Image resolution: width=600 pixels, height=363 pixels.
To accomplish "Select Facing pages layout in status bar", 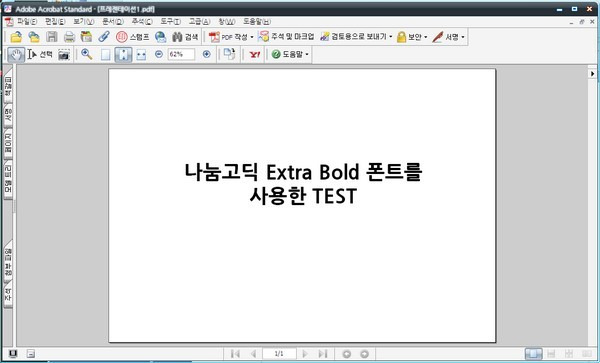I will [x=587, y=354].
